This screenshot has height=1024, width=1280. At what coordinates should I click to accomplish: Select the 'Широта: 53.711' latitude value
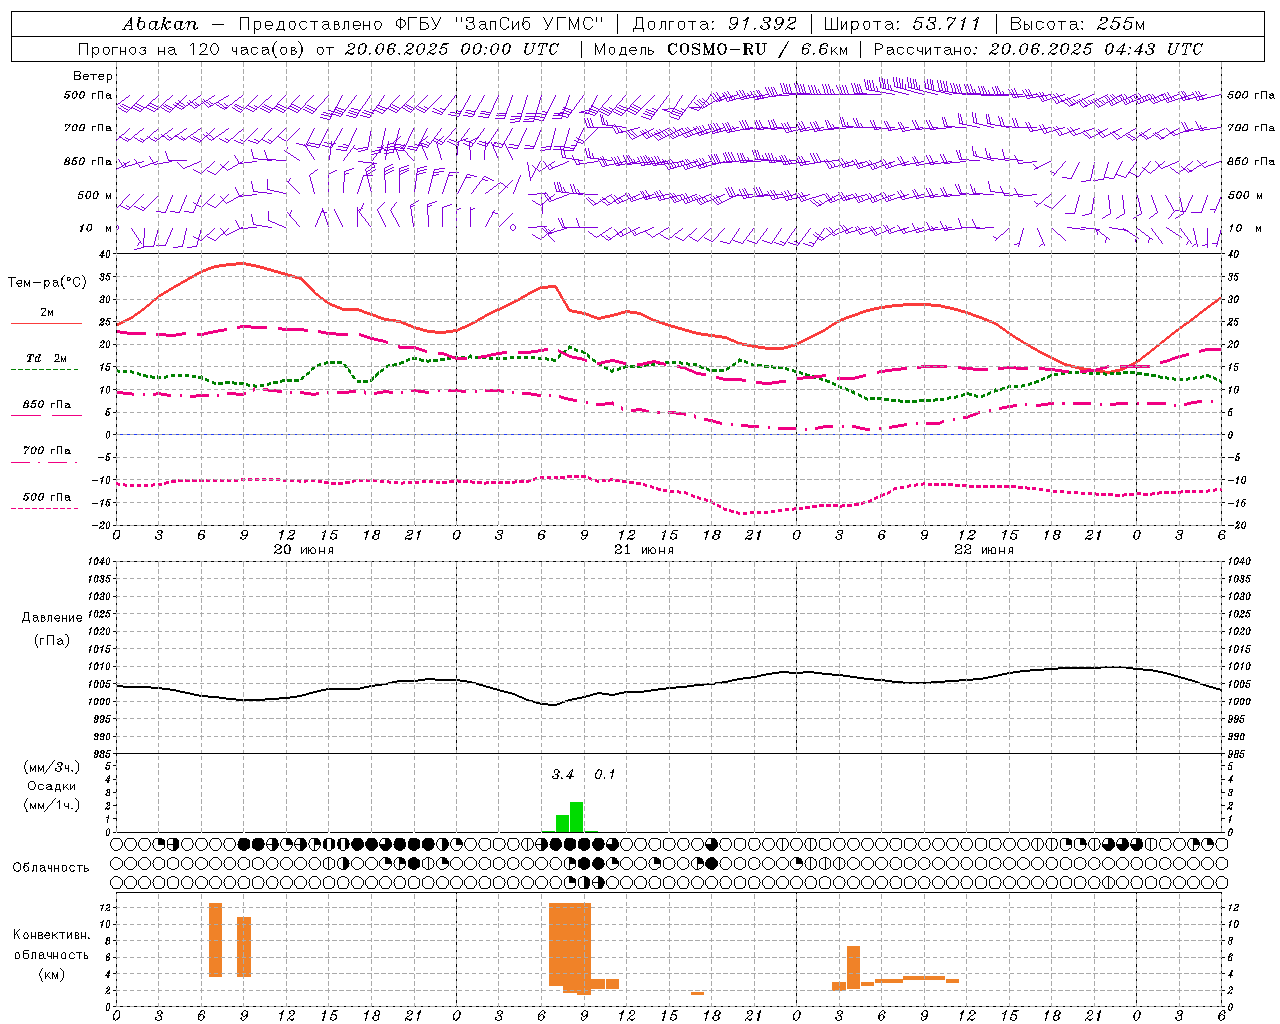click(902, 24)
